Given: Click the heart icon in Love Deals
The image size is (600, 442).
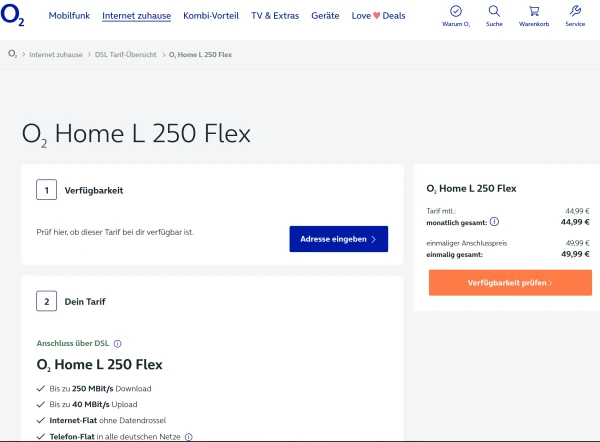Looking at the screenshot, I should pyautogui.click(x=377, y=16).
